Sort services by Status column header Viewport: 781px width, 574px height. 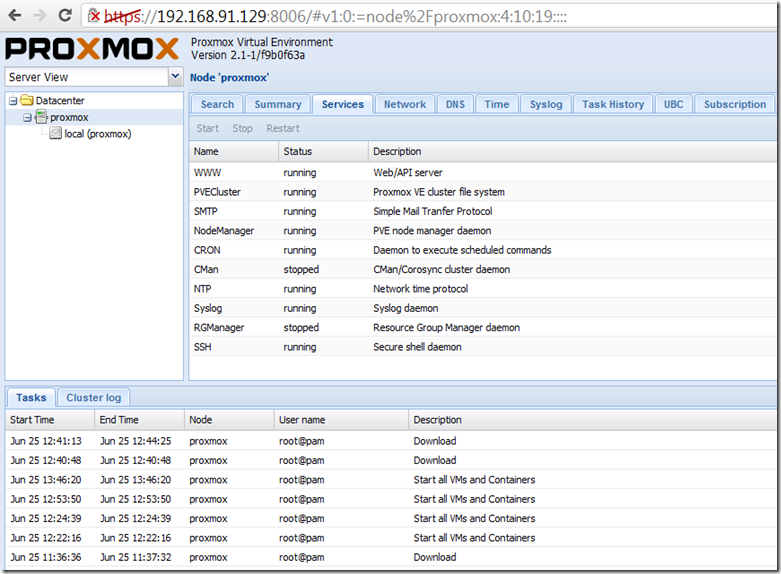[323, 151]
